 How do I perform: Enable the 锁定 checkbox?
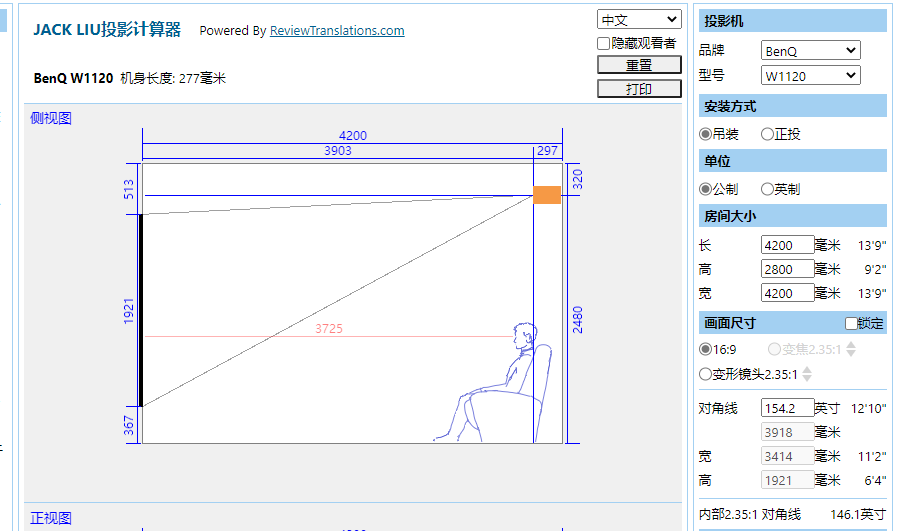pos(851,323)
